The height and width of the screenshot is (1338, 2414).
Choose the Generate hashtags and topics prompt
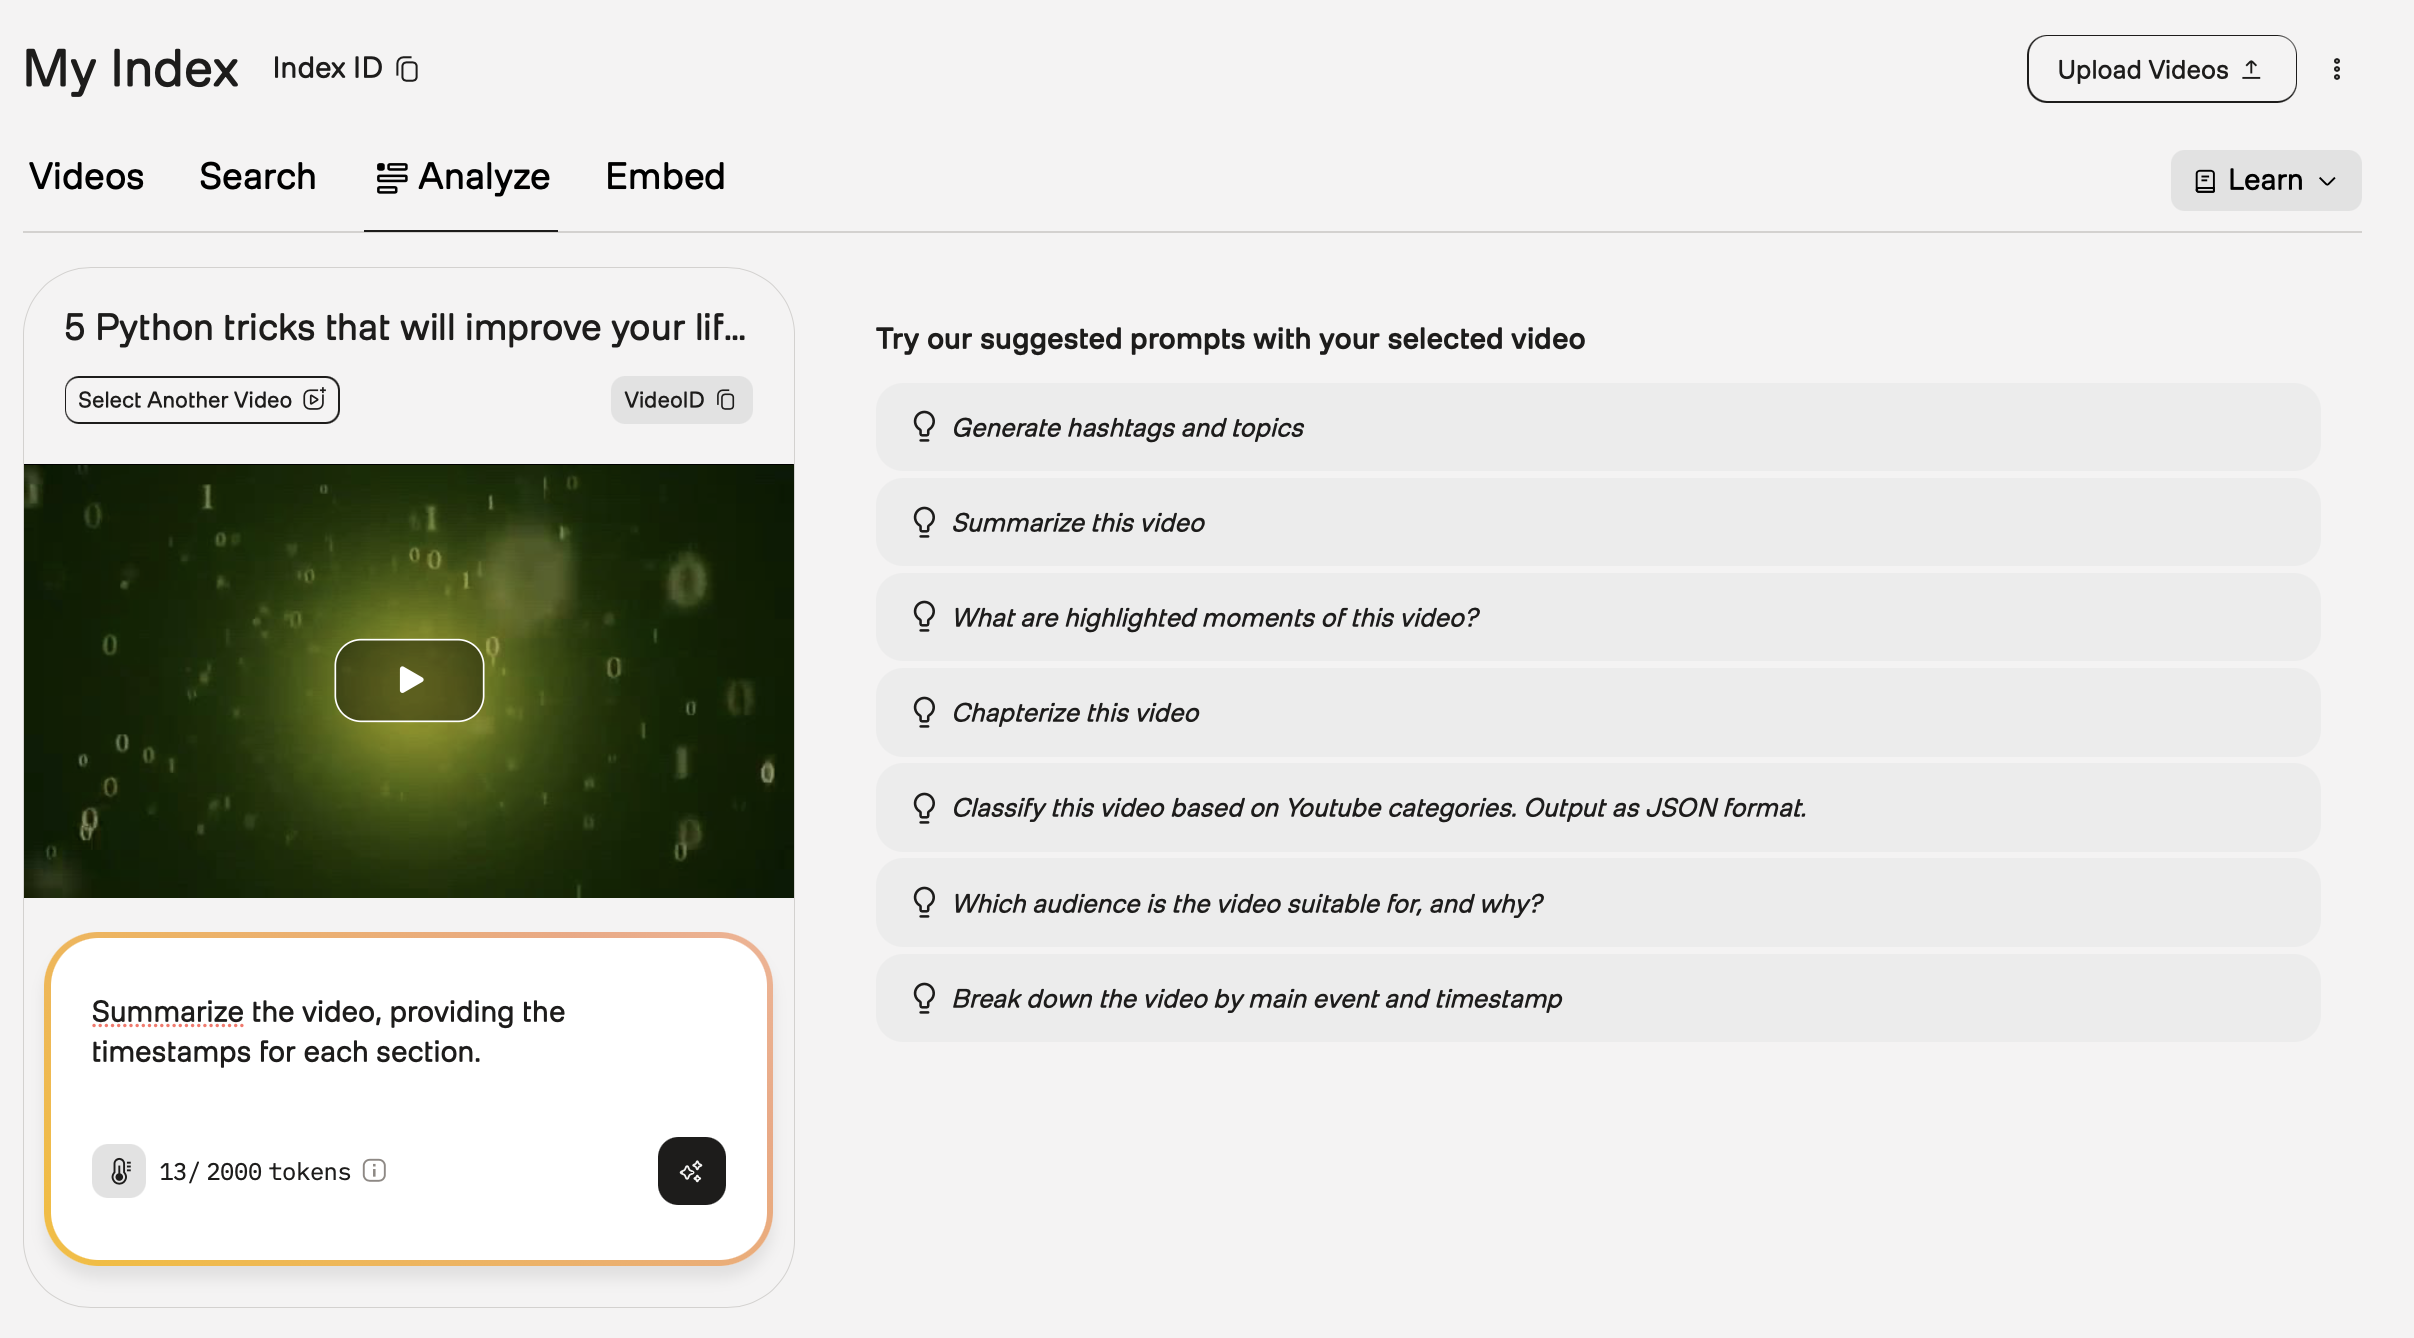(1127, 428)
